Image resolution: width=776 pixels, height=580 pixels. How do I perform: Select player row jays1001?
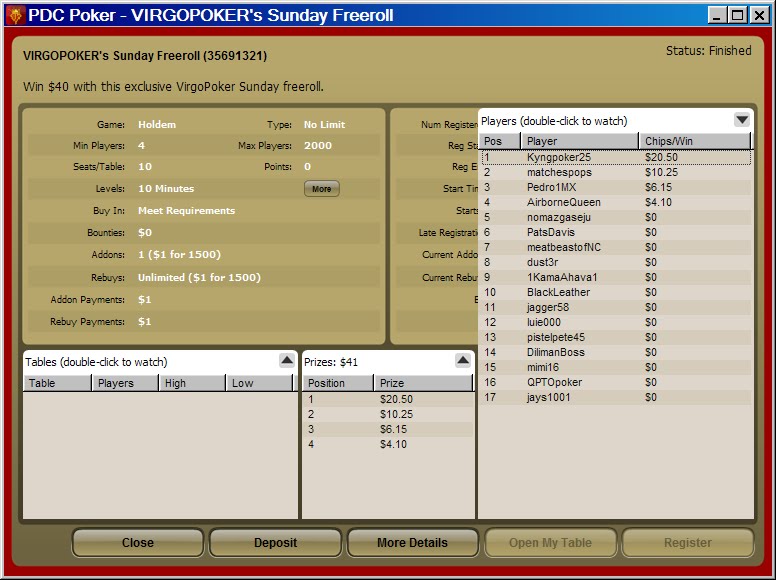tap(616, 397)
